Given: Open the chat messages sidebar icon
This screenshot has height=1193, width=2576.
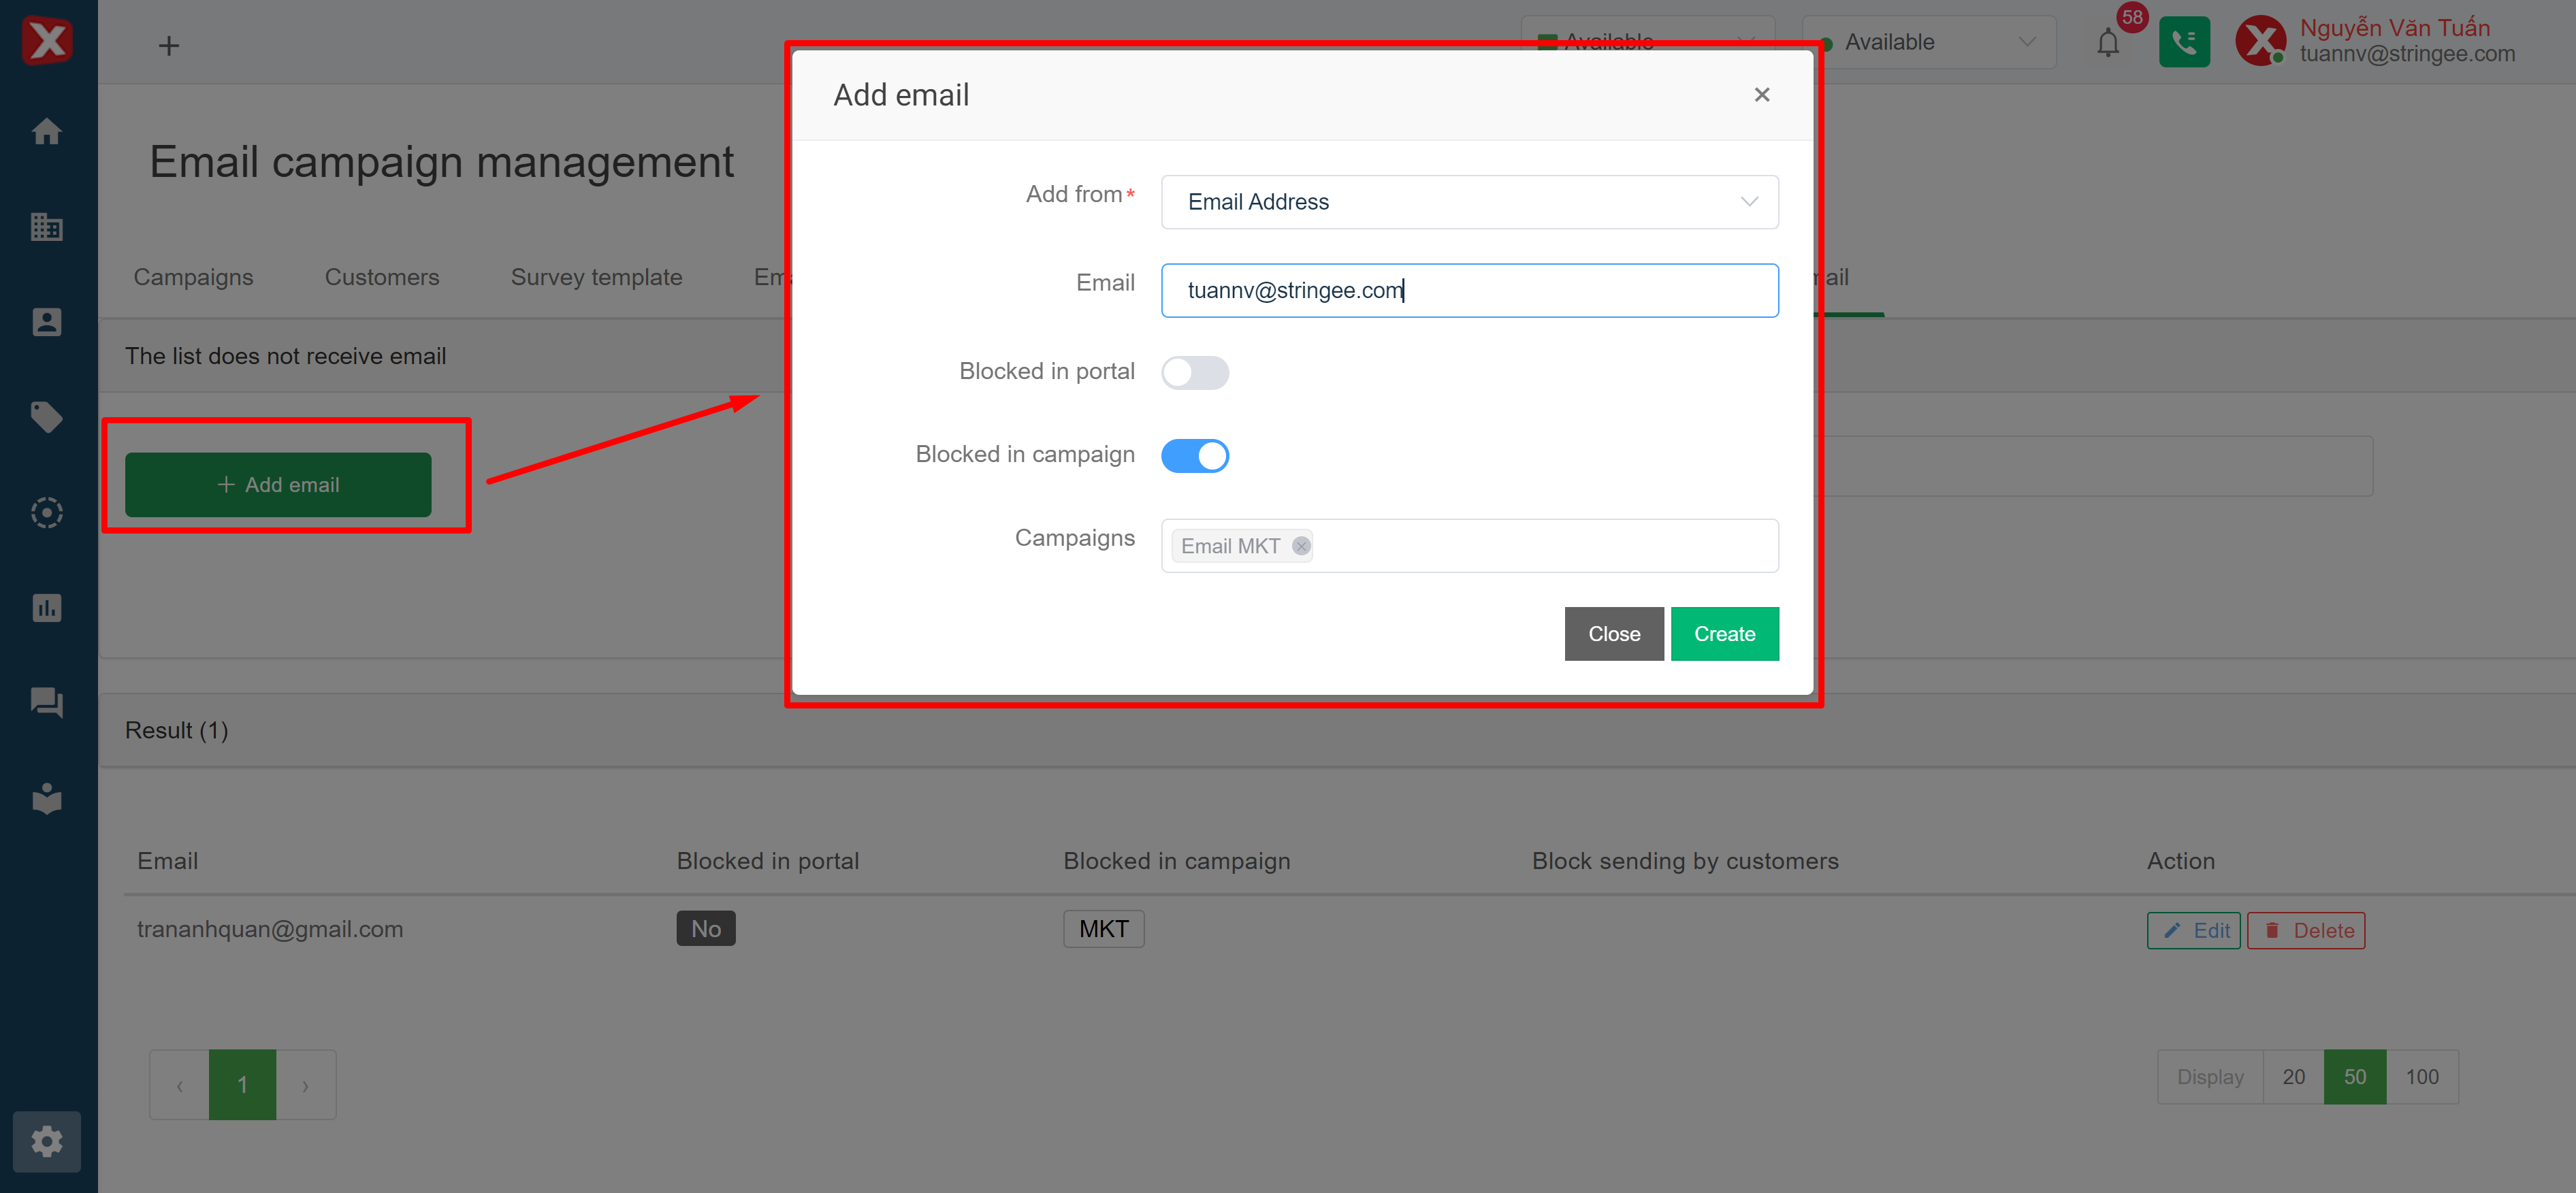Looking at the screenshot, I should [x=47, y=702].
